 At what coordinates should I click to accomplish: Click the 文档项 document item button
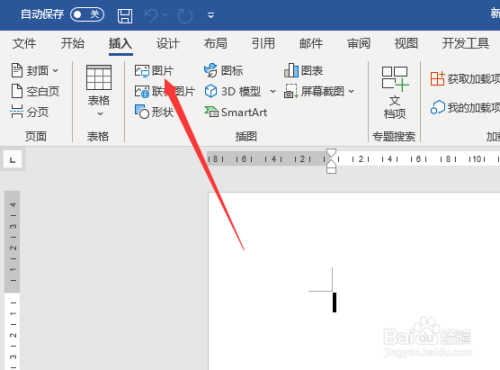[395, 92]
